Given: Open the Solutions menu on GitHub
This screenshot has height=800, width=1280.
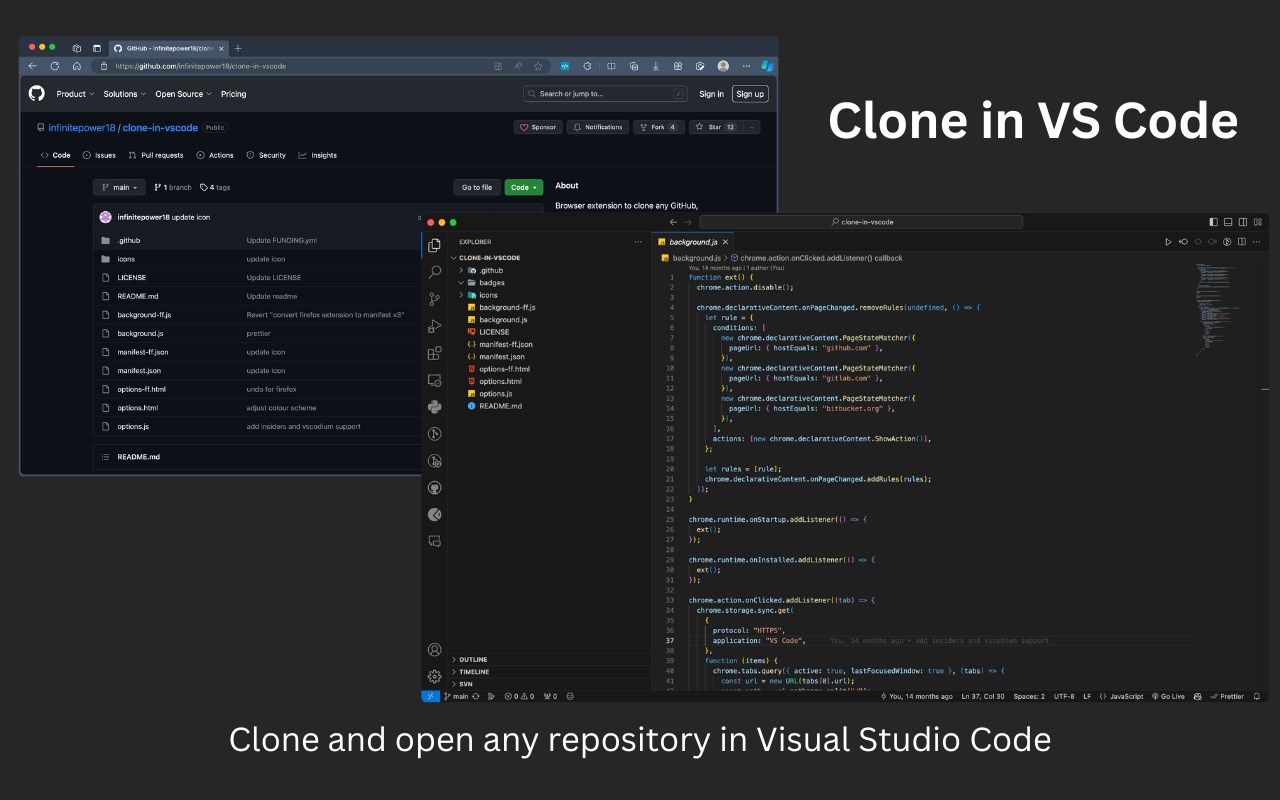Looking at the screenshot, I should point(124,94).
